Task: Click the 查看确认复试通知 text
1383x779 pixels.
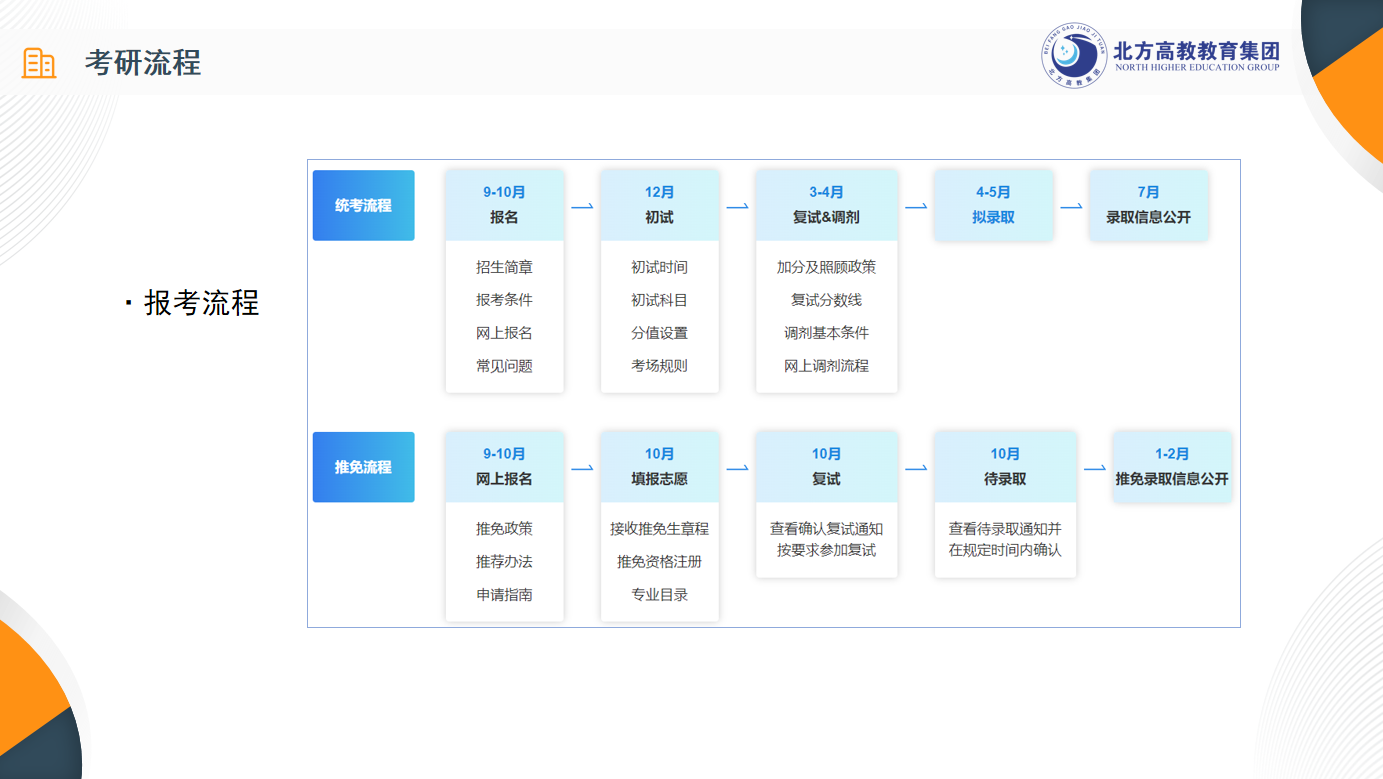Action: click(826, 529)
